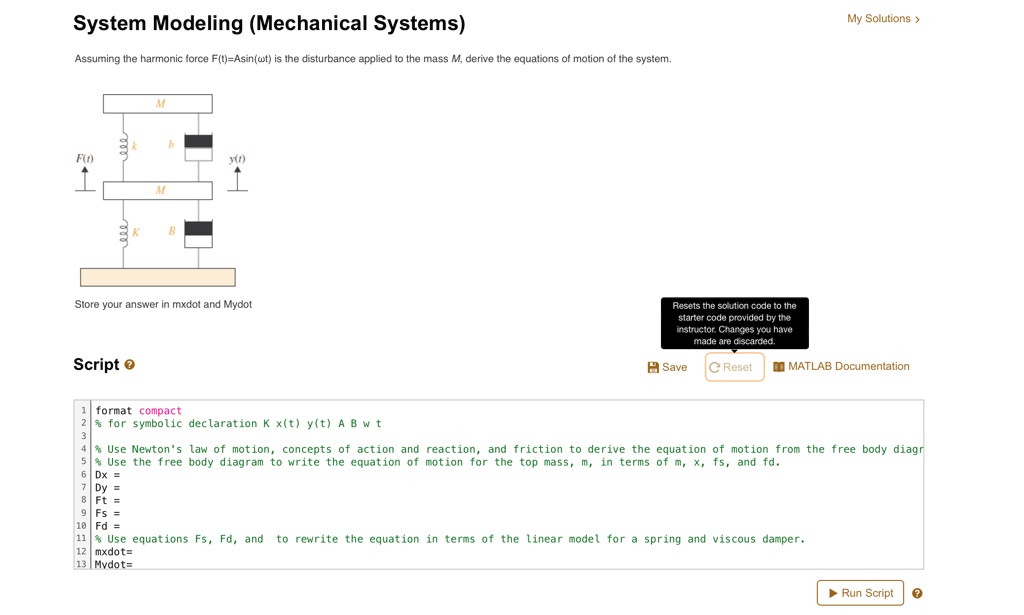Expand My Solutions using its chevron

[x=915, y=18]
